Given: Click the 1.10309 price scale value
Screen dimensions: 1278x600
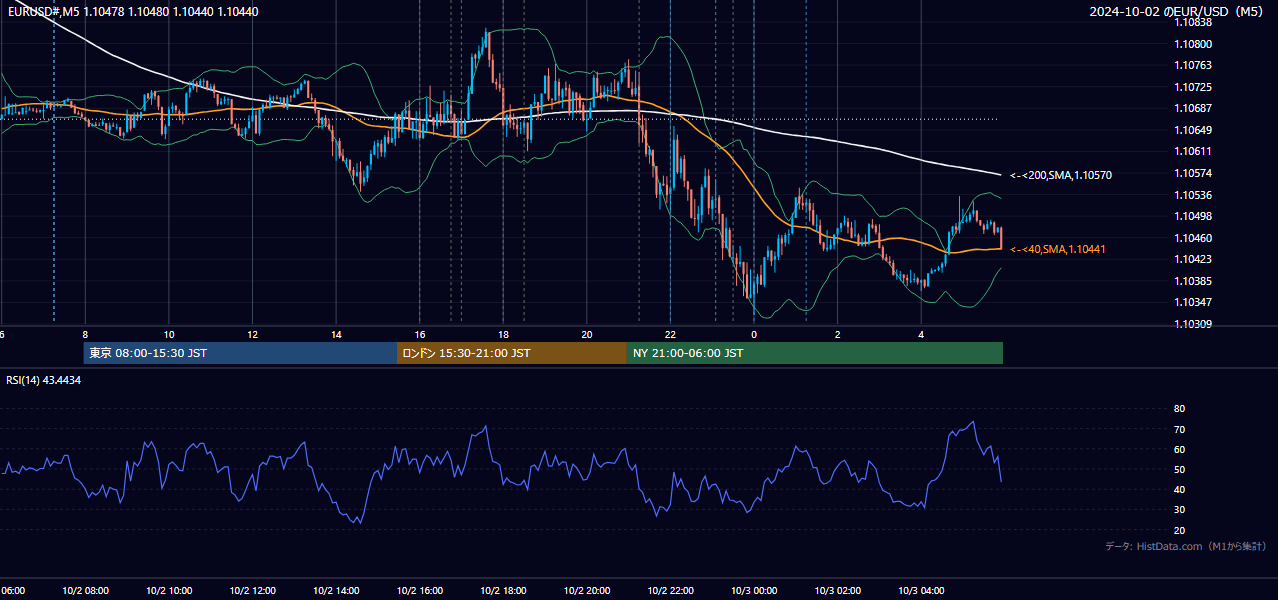Looking at the screenshot, I should 1192,324.
